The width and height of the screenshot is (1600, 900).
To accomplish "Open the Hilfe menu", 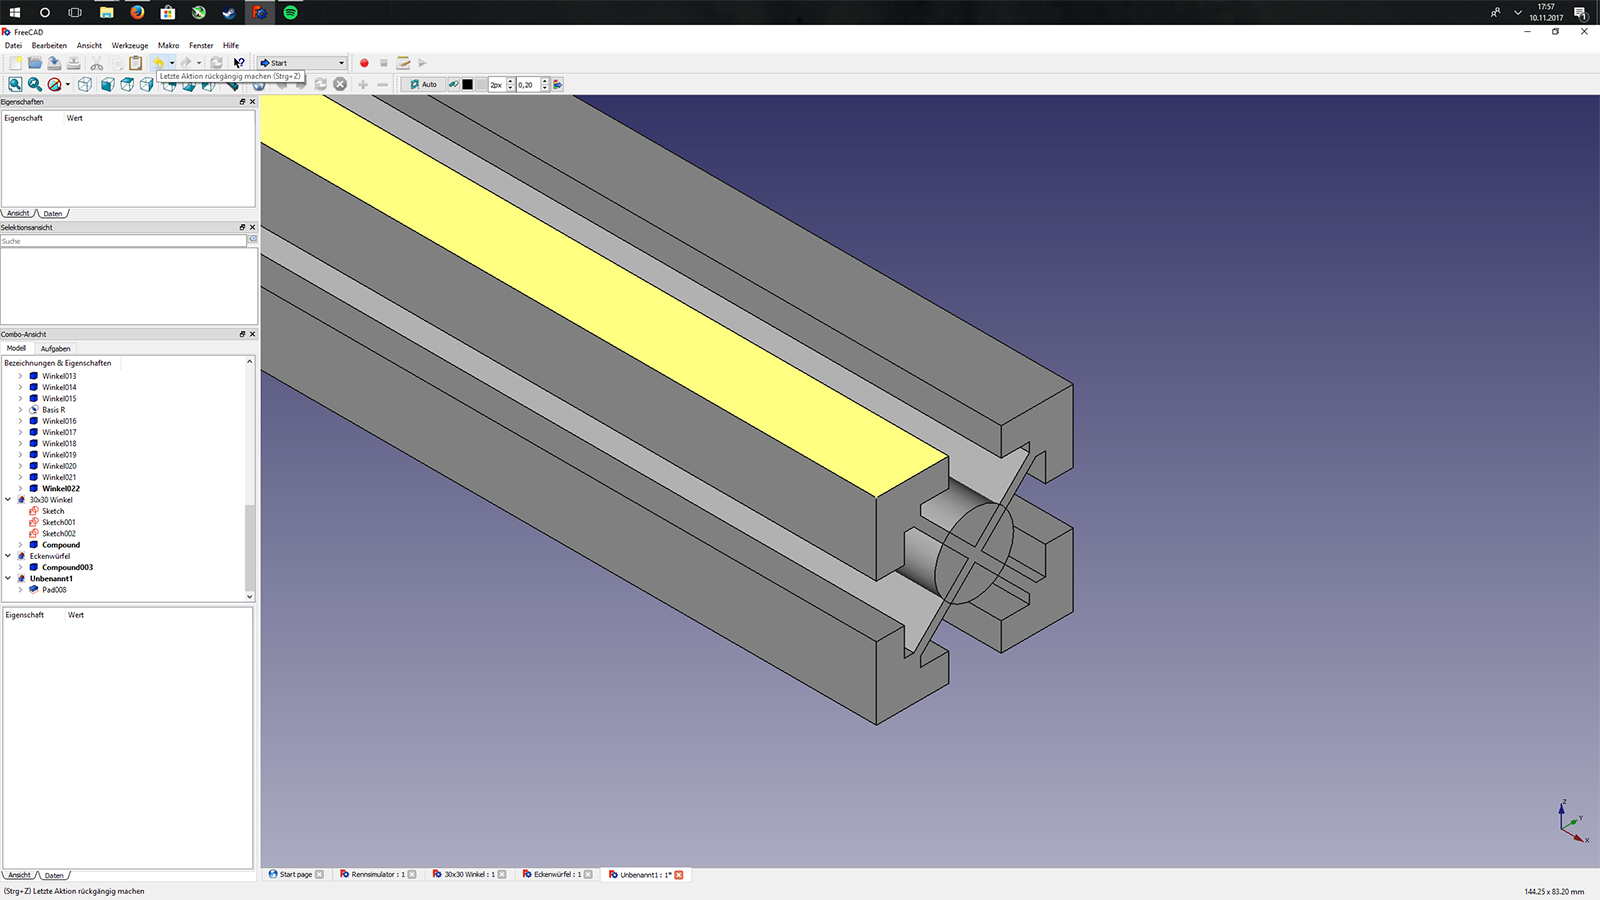I will point(231,46).
